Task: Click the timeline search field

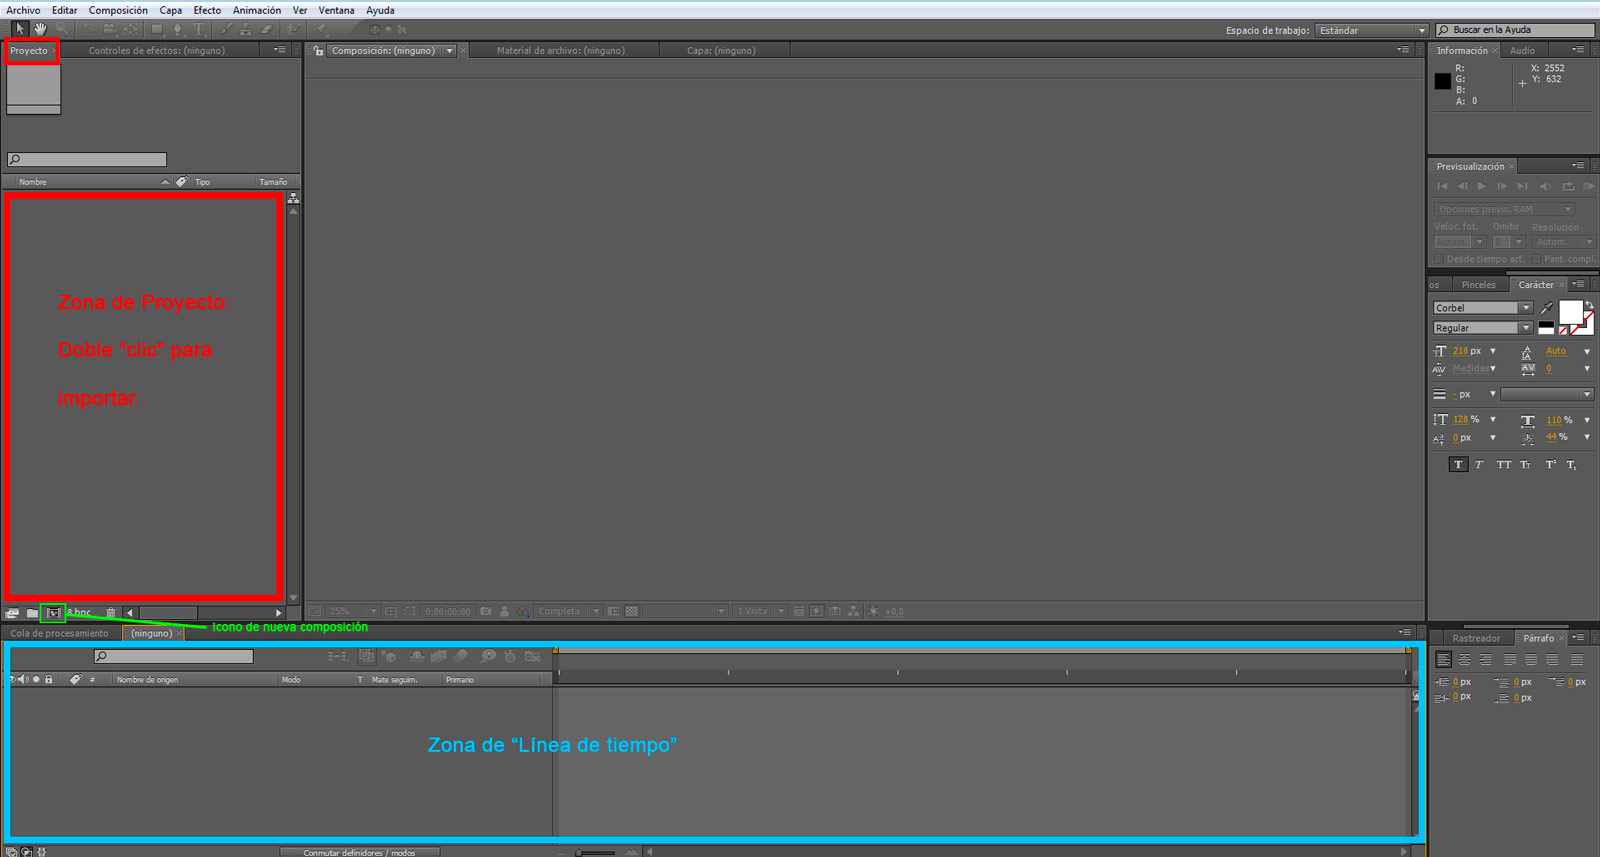Action: pyautogui.click(x=174, y=656)
